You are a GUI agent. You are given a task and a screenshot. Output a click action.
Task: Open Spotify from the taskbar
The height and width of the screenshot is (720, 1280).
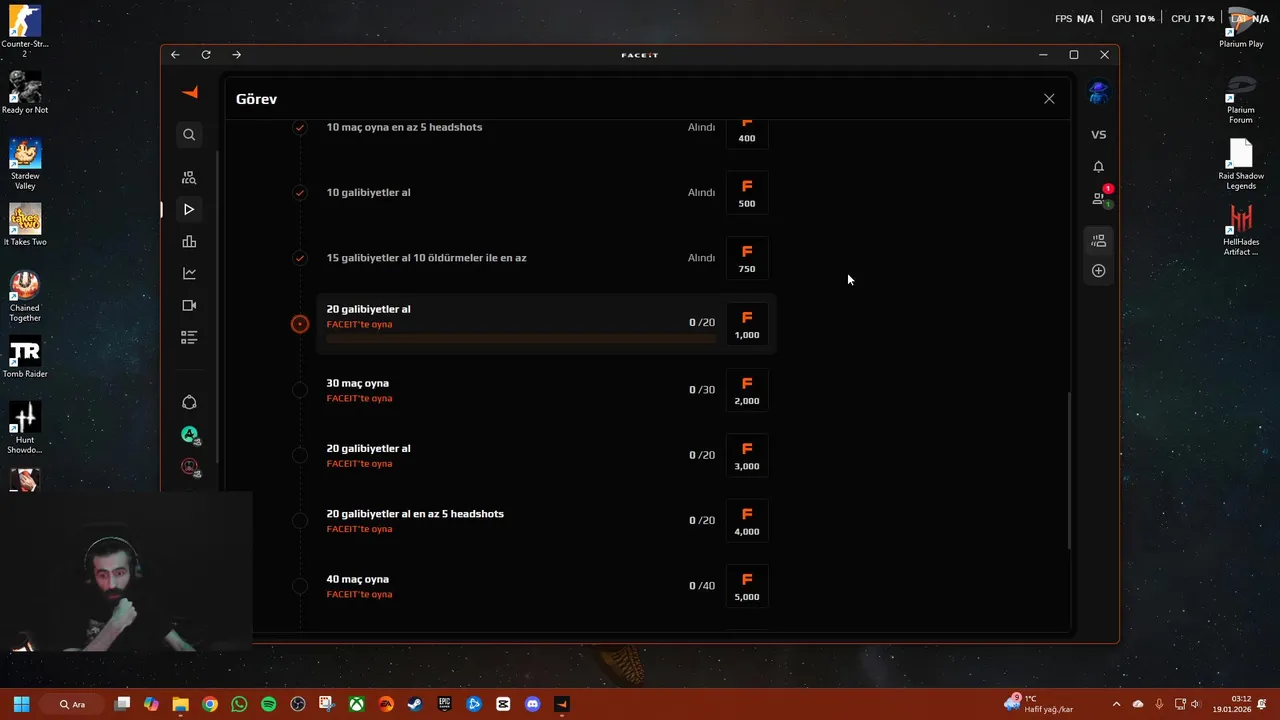(x=268, y=704)
